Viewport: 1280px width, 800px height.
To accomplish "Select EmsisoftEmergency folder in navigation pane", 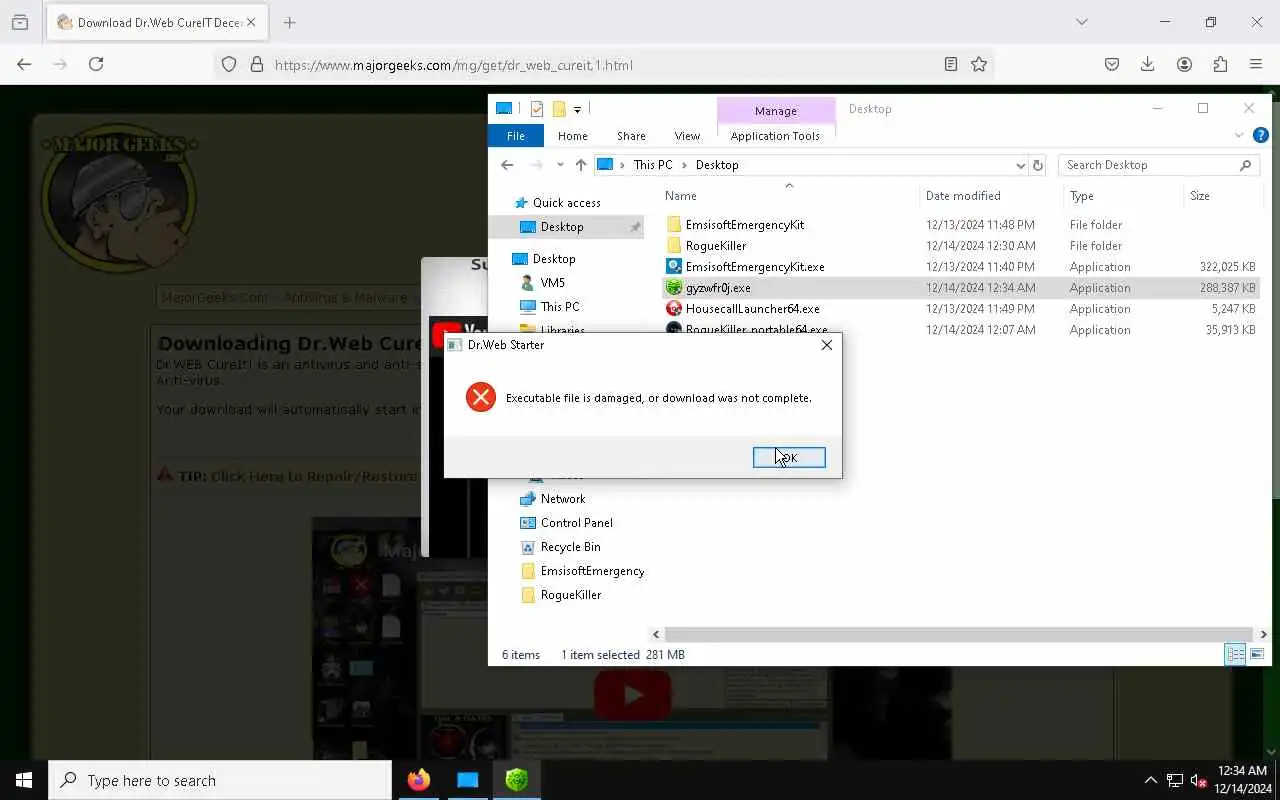I will pyautogui.click(x=592, y=571).
